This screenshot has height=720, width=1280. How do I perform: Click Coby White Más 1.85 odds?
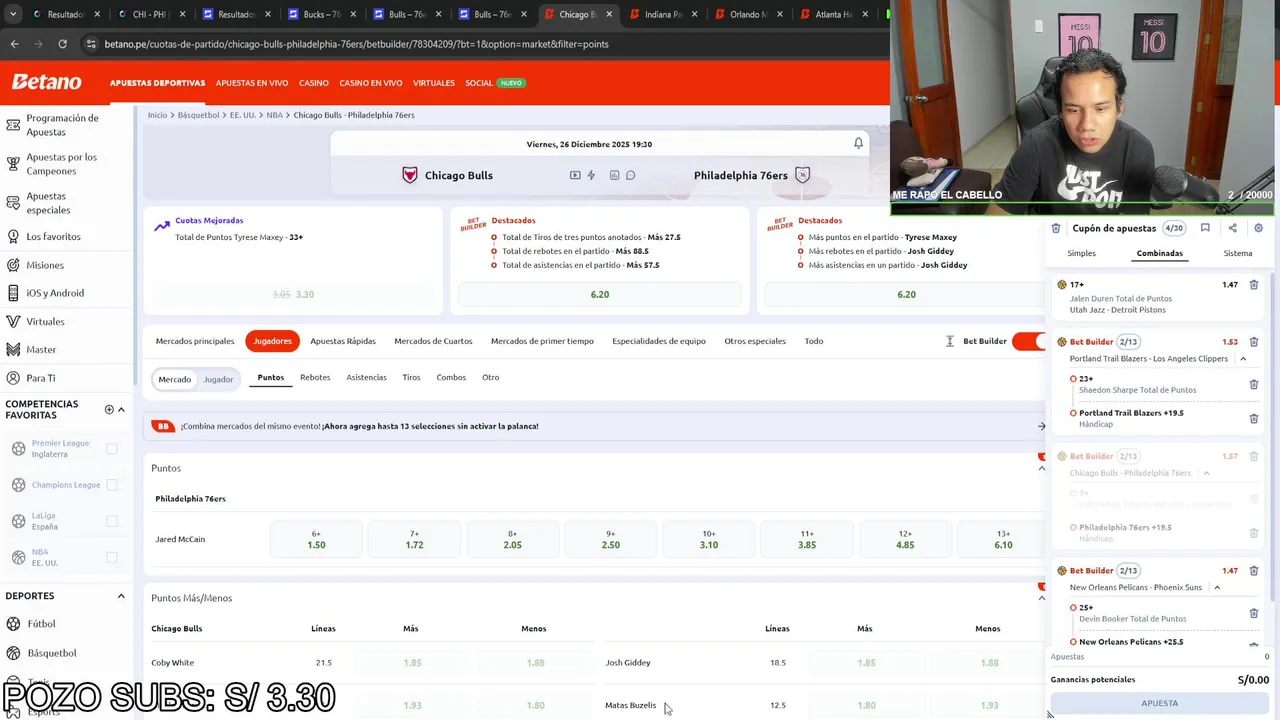412,662
